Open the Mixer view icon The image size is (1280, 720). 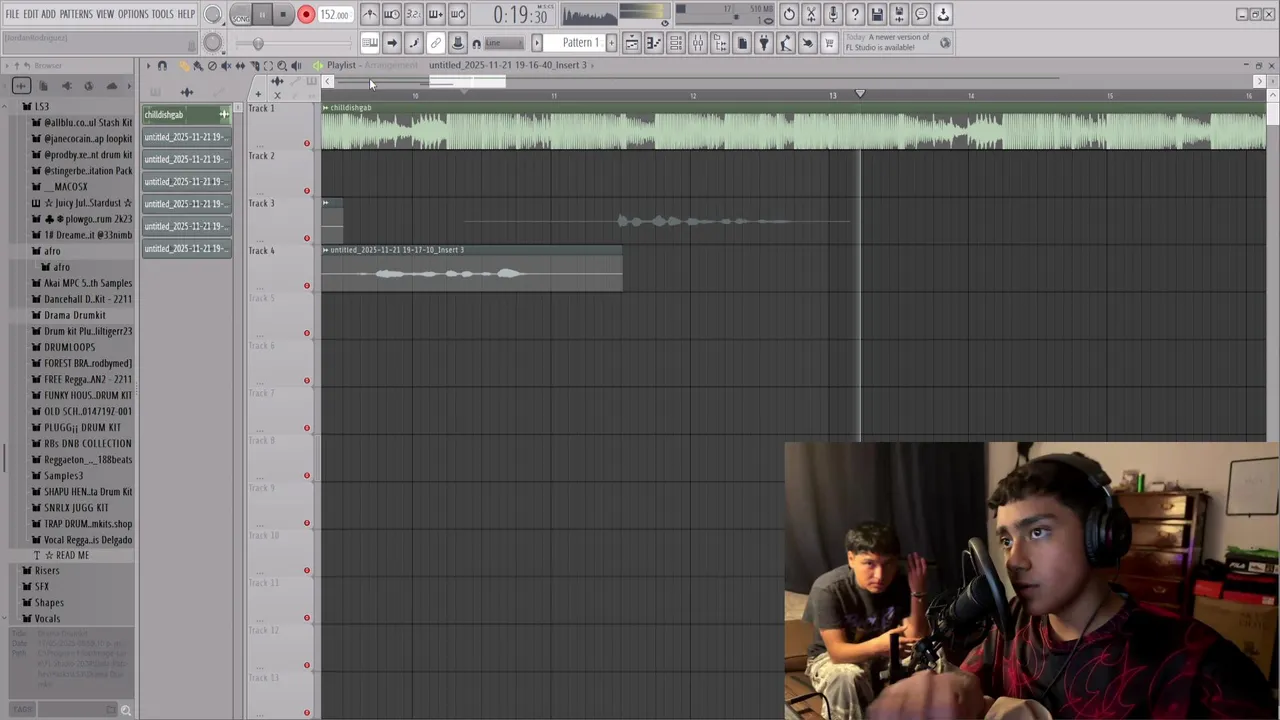(698, 43)
